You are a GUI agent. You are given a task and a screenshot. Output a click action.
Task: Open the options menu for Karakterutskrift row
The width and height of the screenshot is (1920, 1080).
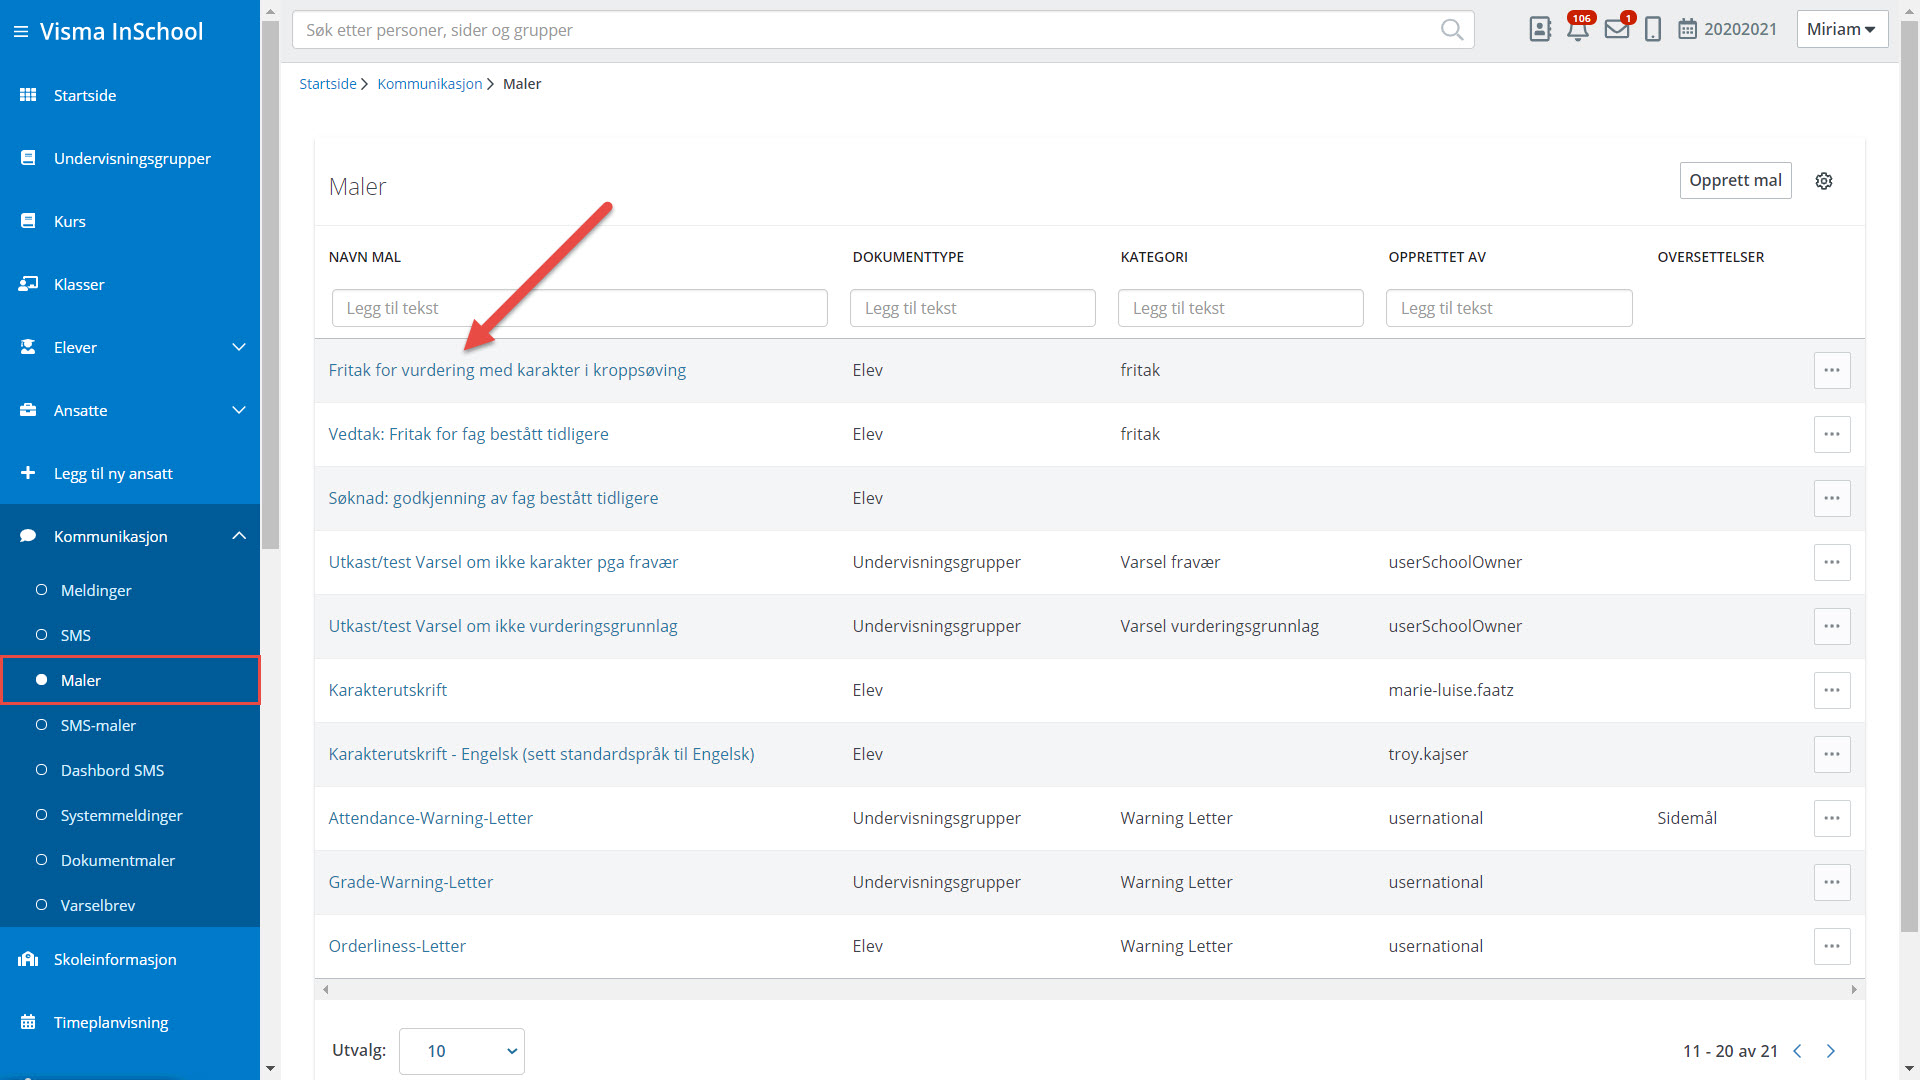[1831, 690]
